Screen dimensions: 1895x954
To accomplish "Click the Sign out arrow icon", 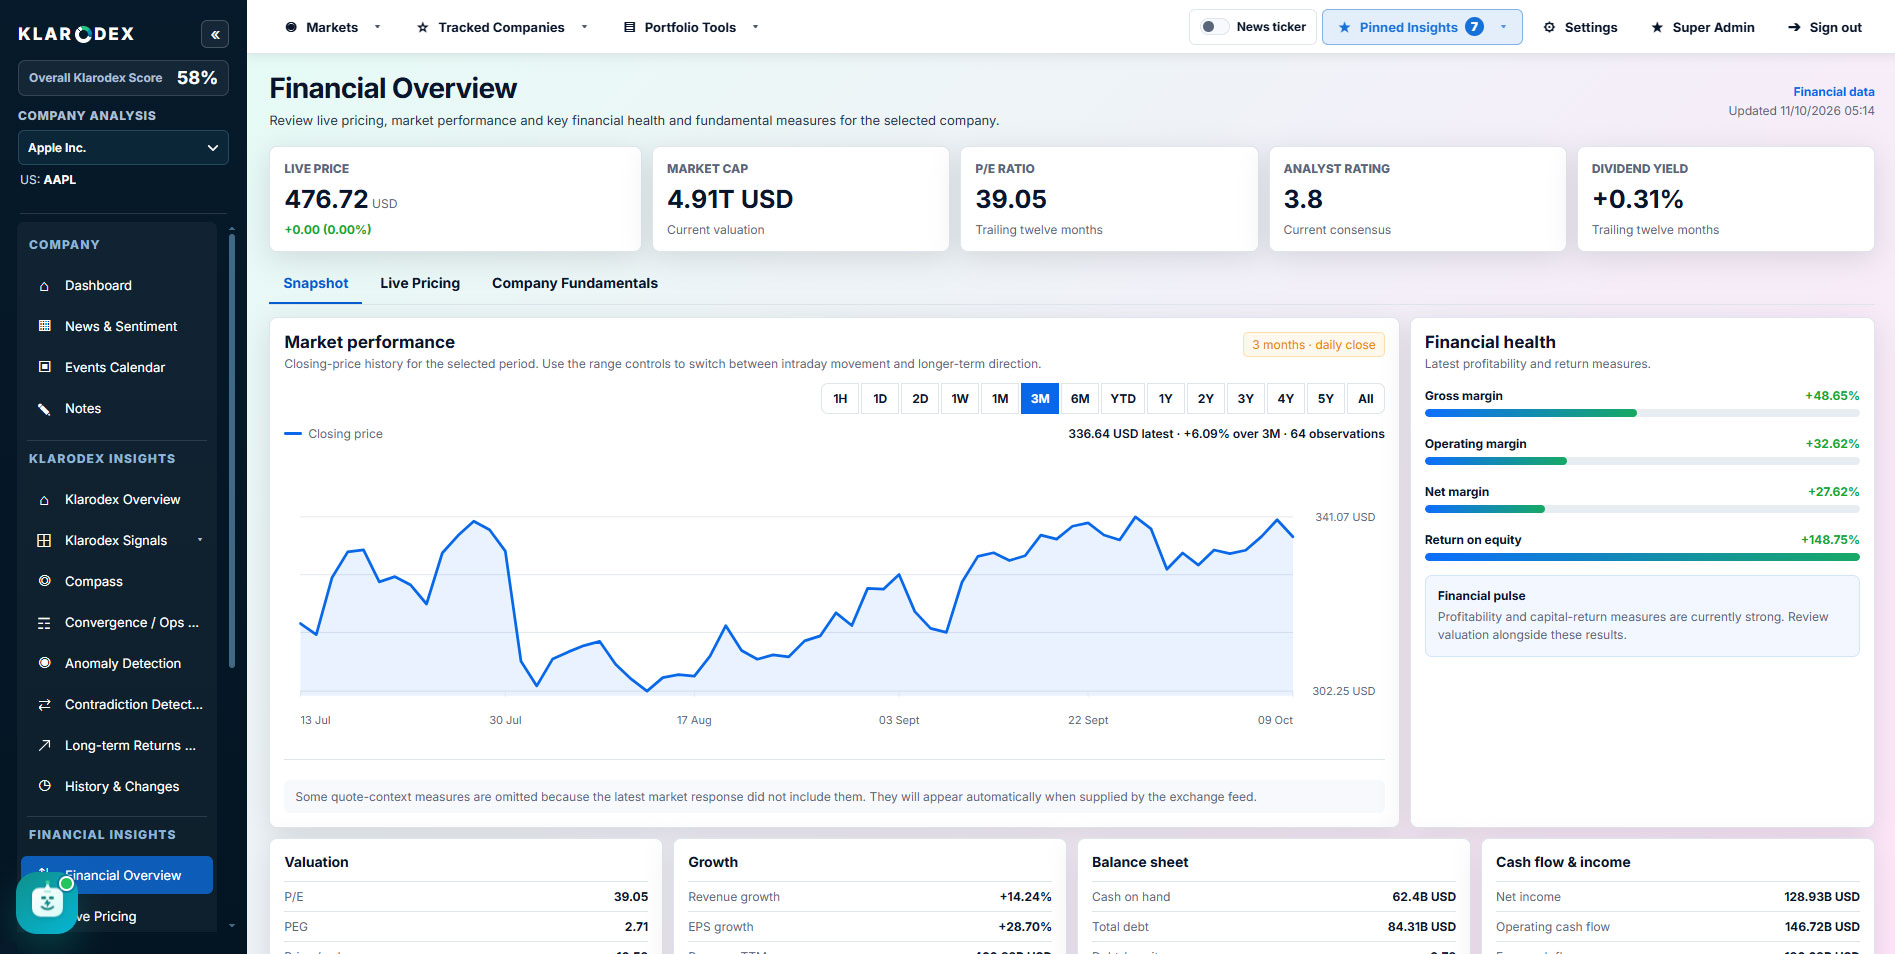I will (1794, 27).
